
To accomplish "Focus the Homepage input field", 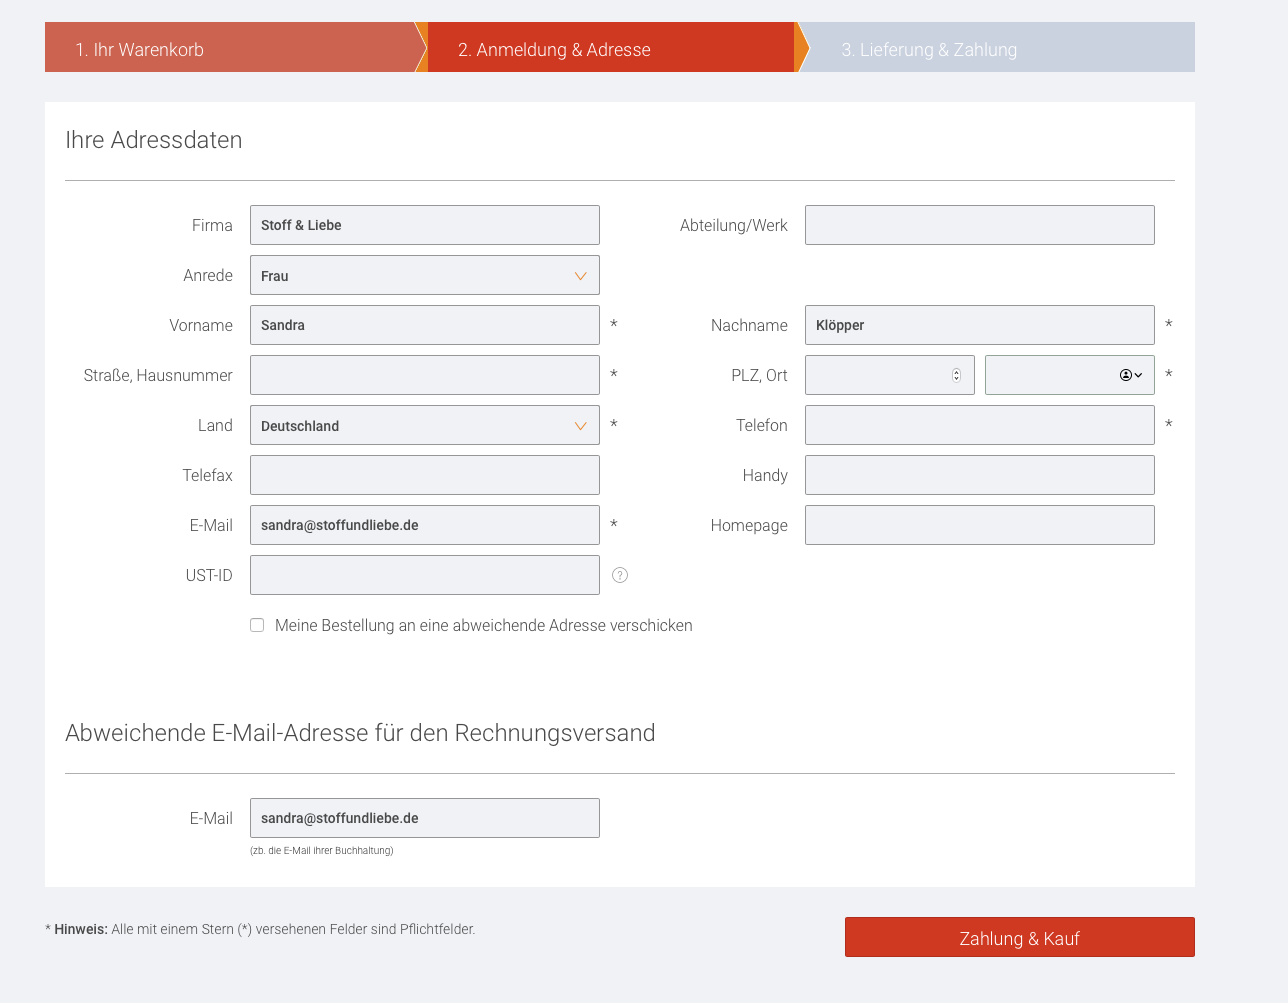I will [x=979, y=525].
